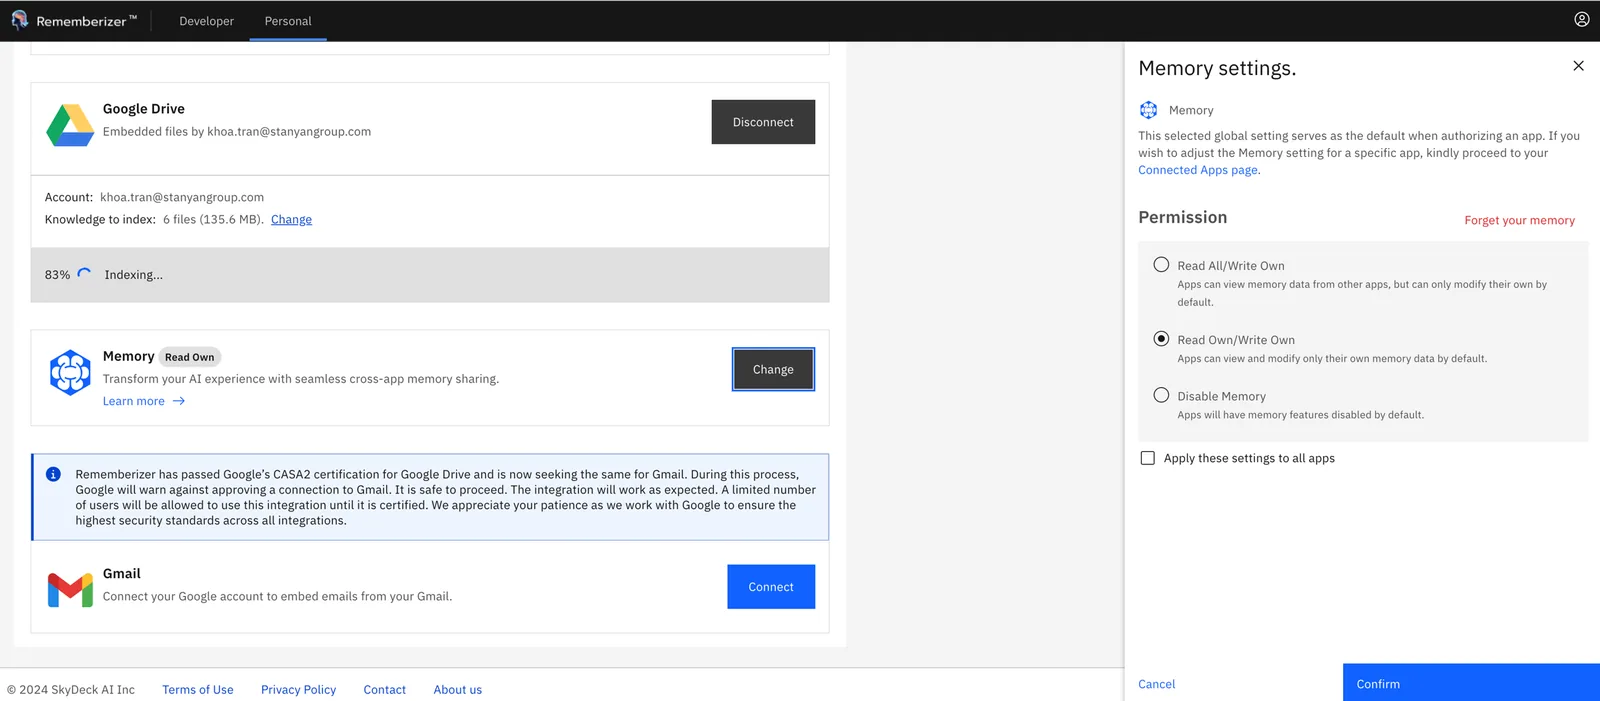Click the Gmail logo icon
1600x701 pixels.
click(70, 590)
